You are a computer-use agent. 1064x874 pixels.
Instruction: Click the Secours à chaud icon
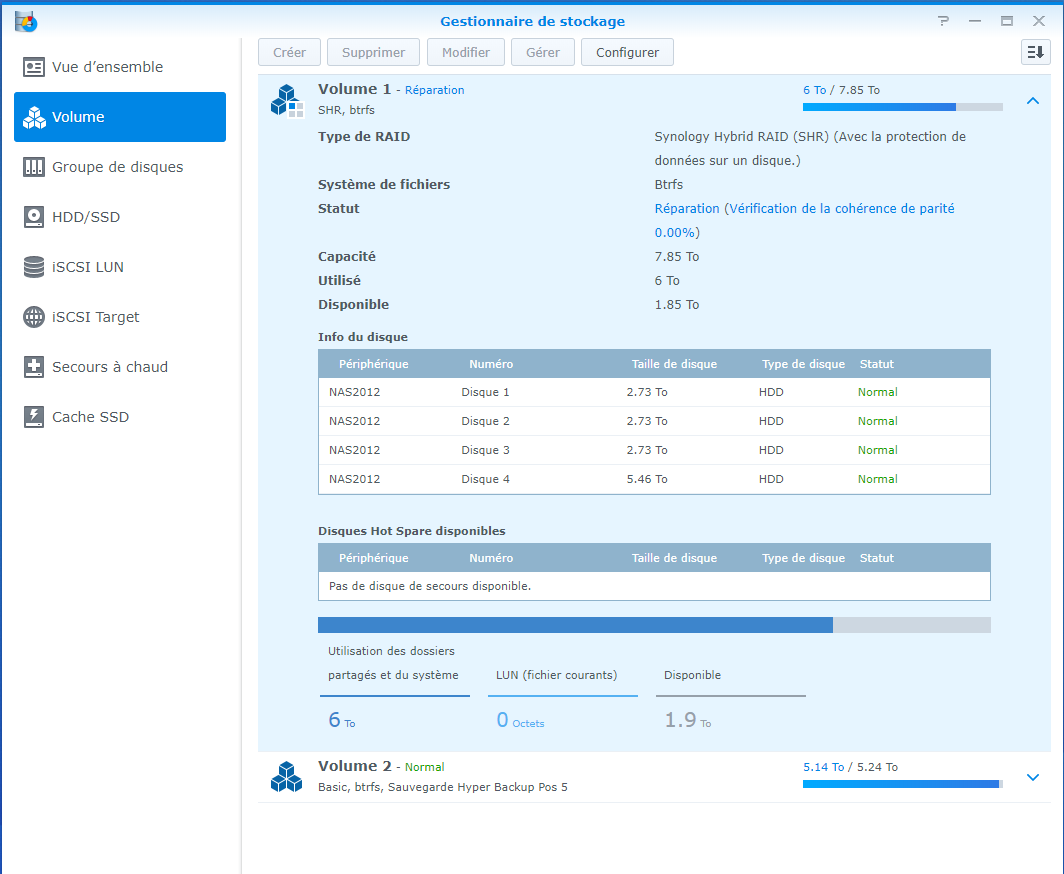(35, 367)
